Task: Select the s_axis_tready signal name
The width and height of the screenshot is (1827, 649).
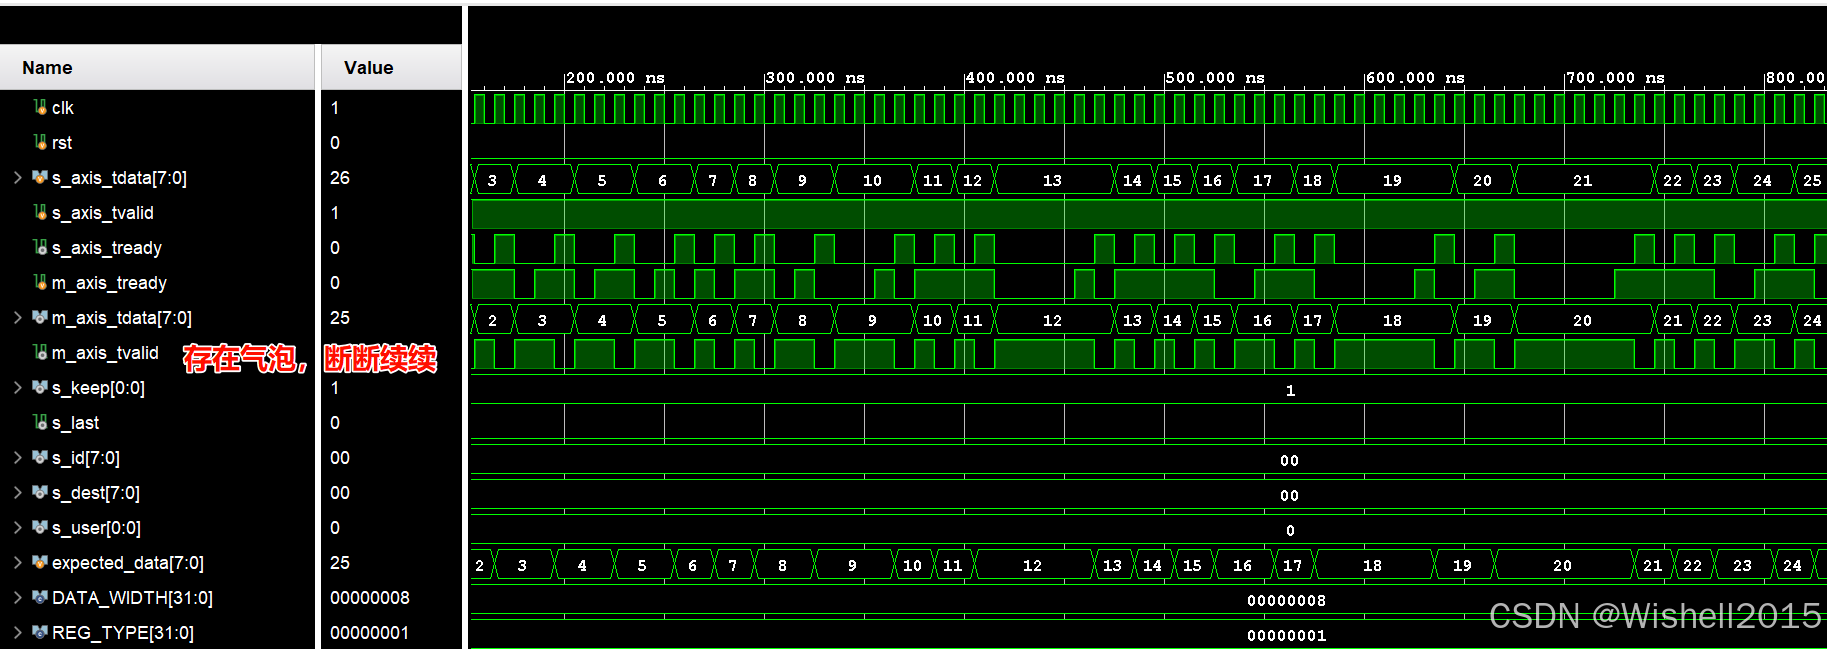Action: pos(107,248)
